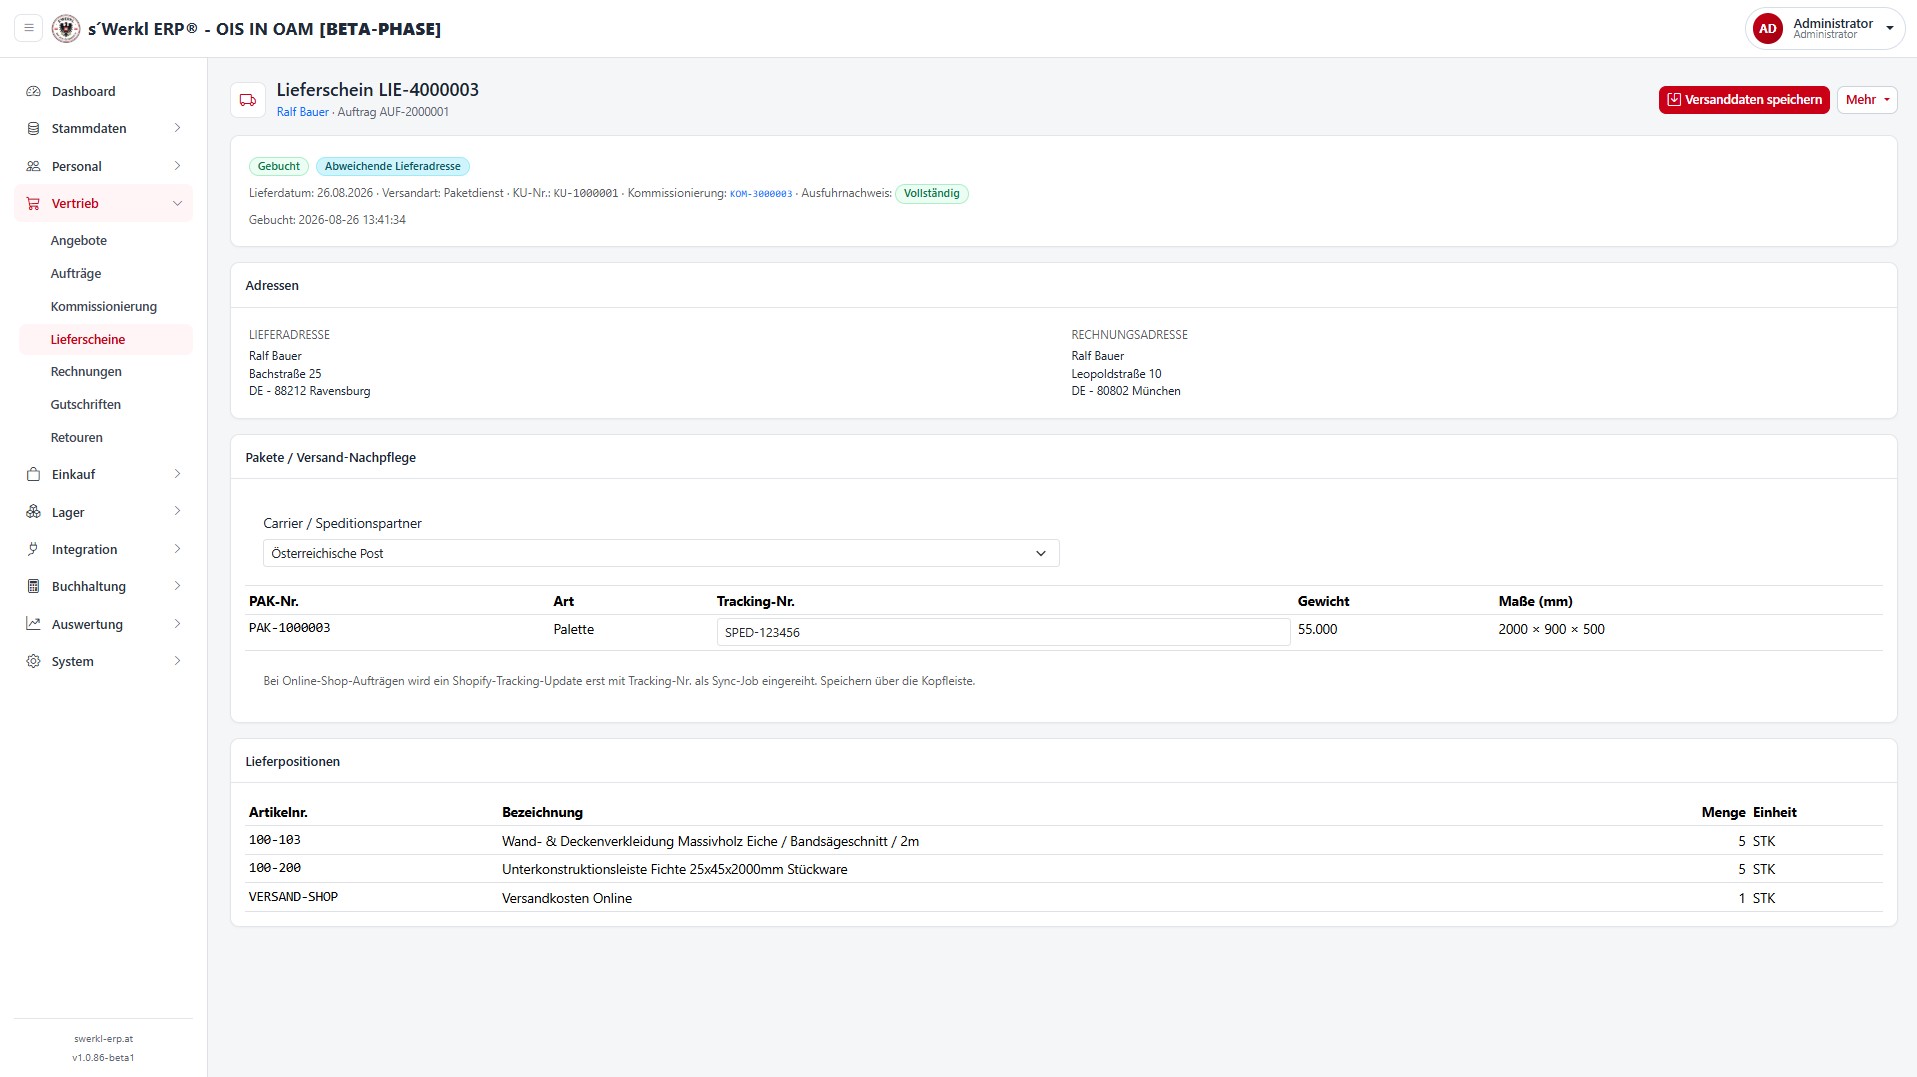Click the red AD user avatar
This screenshot has height=1077, width=1917.
pos(1767,29)
